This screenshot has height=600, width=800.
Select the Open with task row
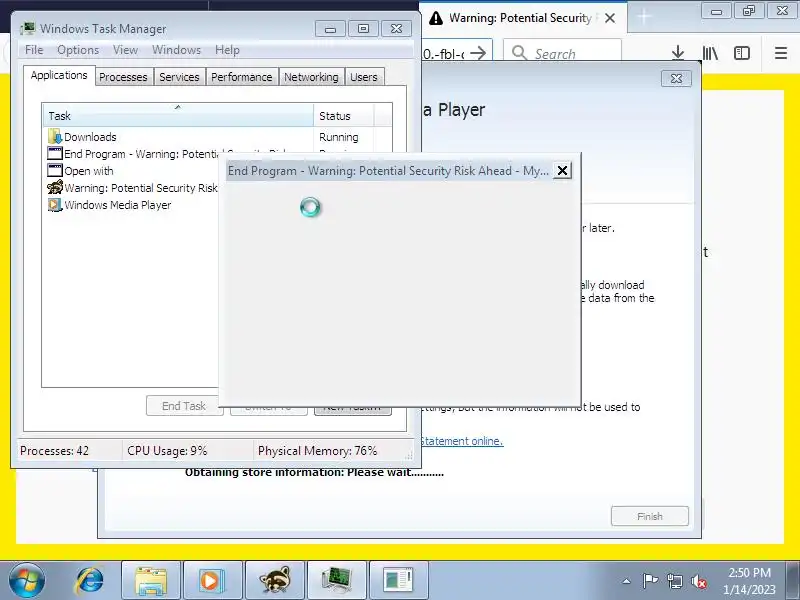click(132, 170)
